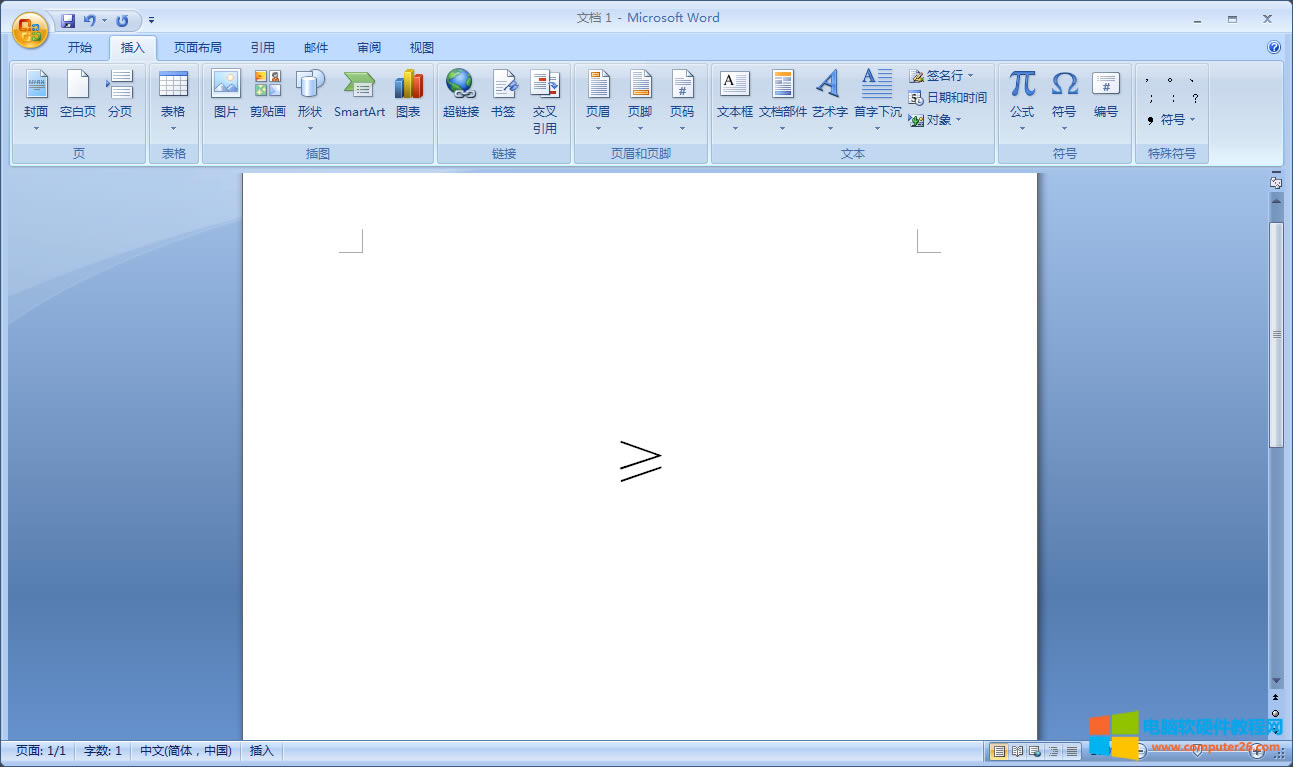The width and height of the screenshot is (1293, 767).
Task: Expand the shapes (形状) gallery
Action: click(310, 100)
